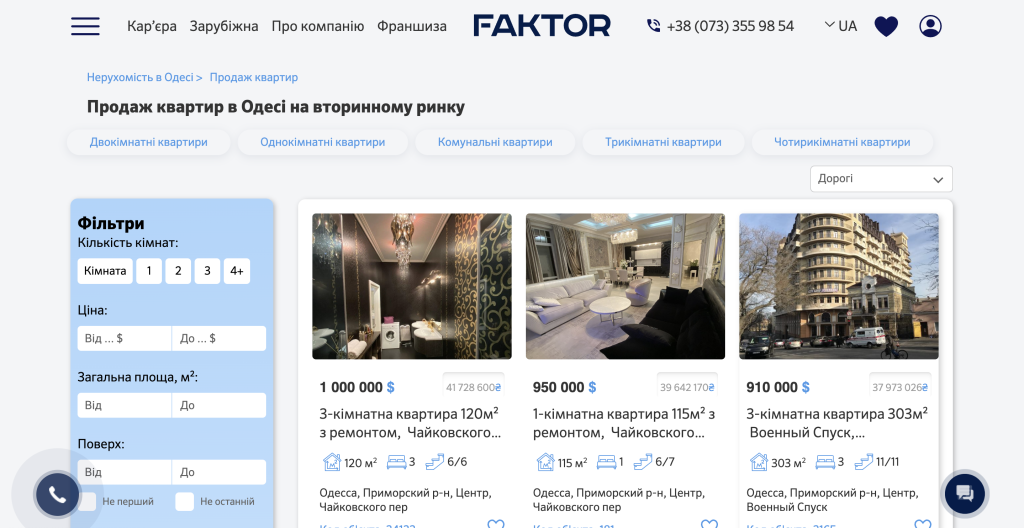Click the "Двокімнатні квартири" link

click(x=149, y=142)
